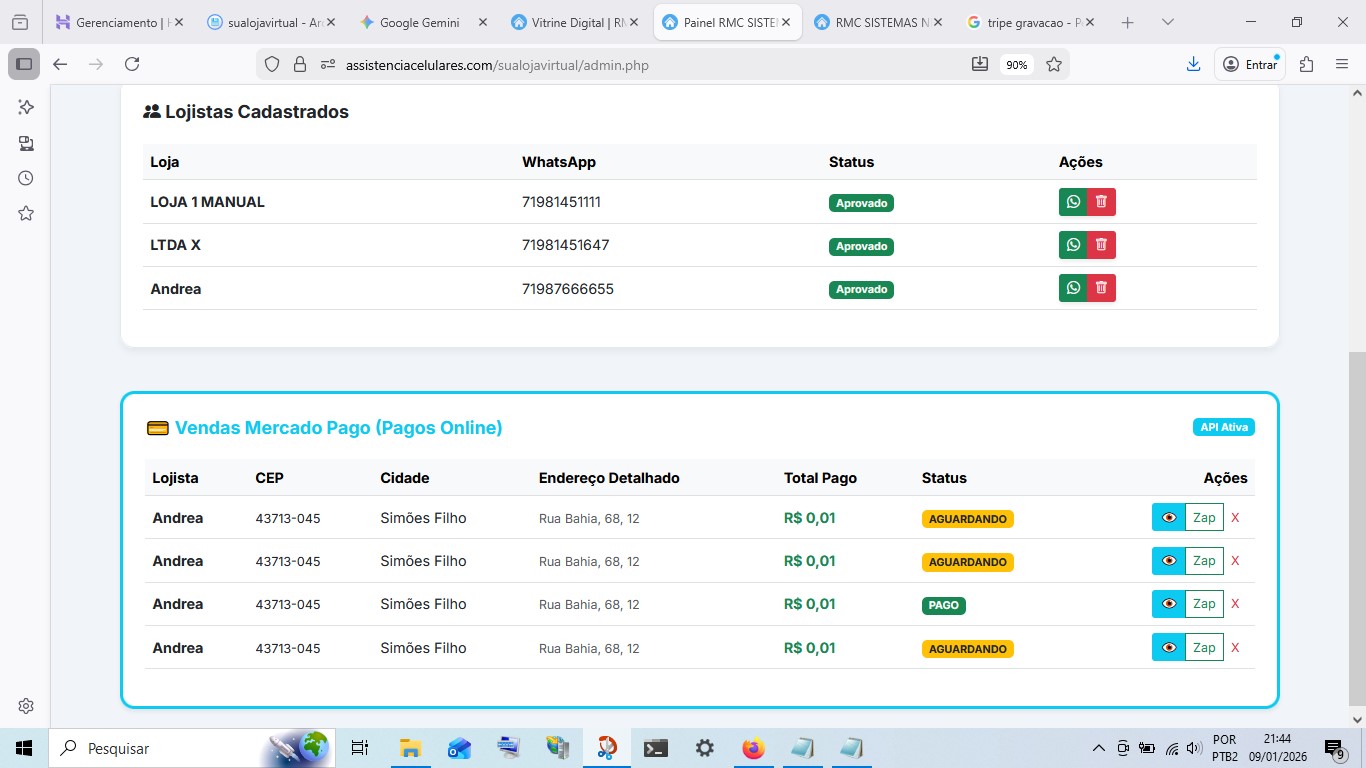Switch to Google Gemini tab
The image size is (1366, 768).
[419, 22]
